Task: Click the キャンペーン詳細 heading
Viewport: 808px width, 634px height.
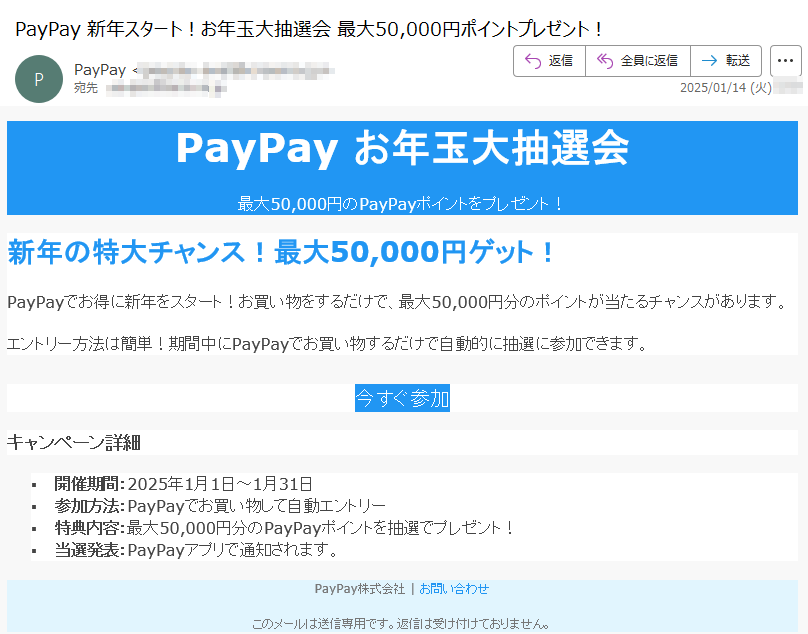Action: point(74,442)
